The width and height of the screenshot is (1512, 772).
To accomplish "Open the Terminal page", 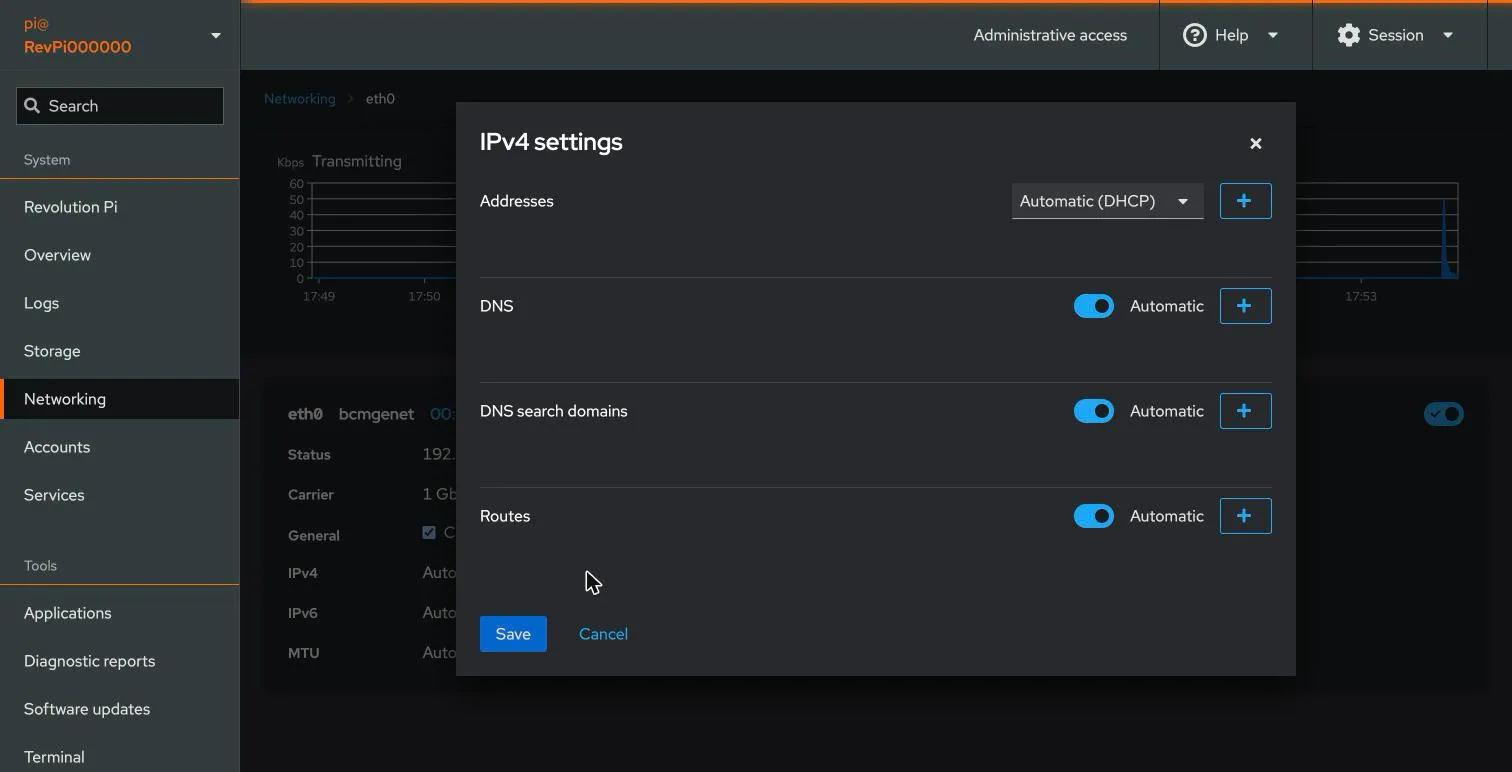I will pyautogui.click(x=120, y=757).
